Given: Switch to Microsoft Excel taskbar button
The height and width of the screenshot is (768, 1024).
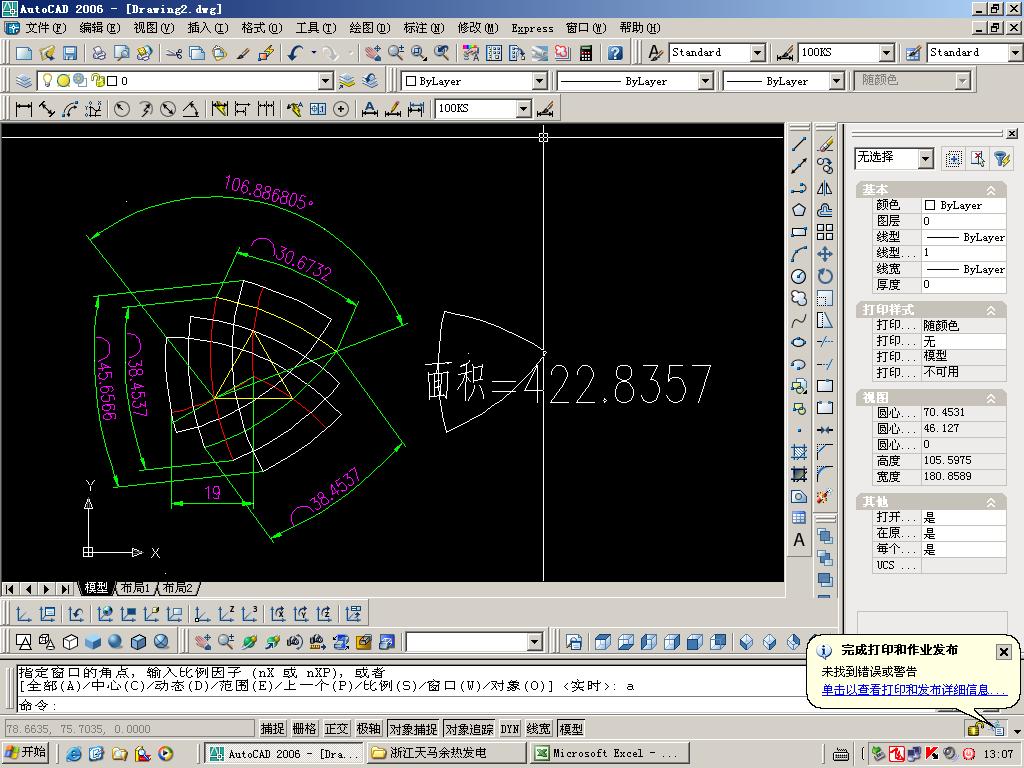Looking at the screenshot, I should (x=609, y=753).
